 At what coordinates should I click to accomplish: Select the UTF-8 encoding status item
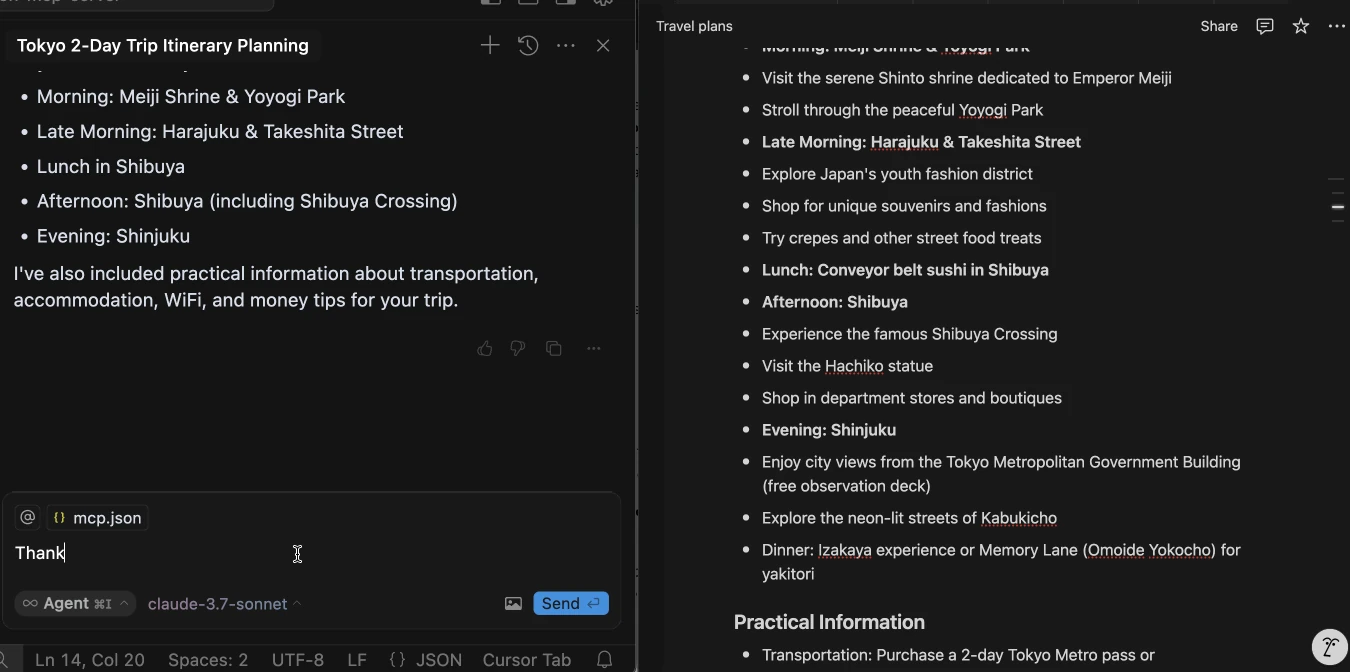coord(298,660)
